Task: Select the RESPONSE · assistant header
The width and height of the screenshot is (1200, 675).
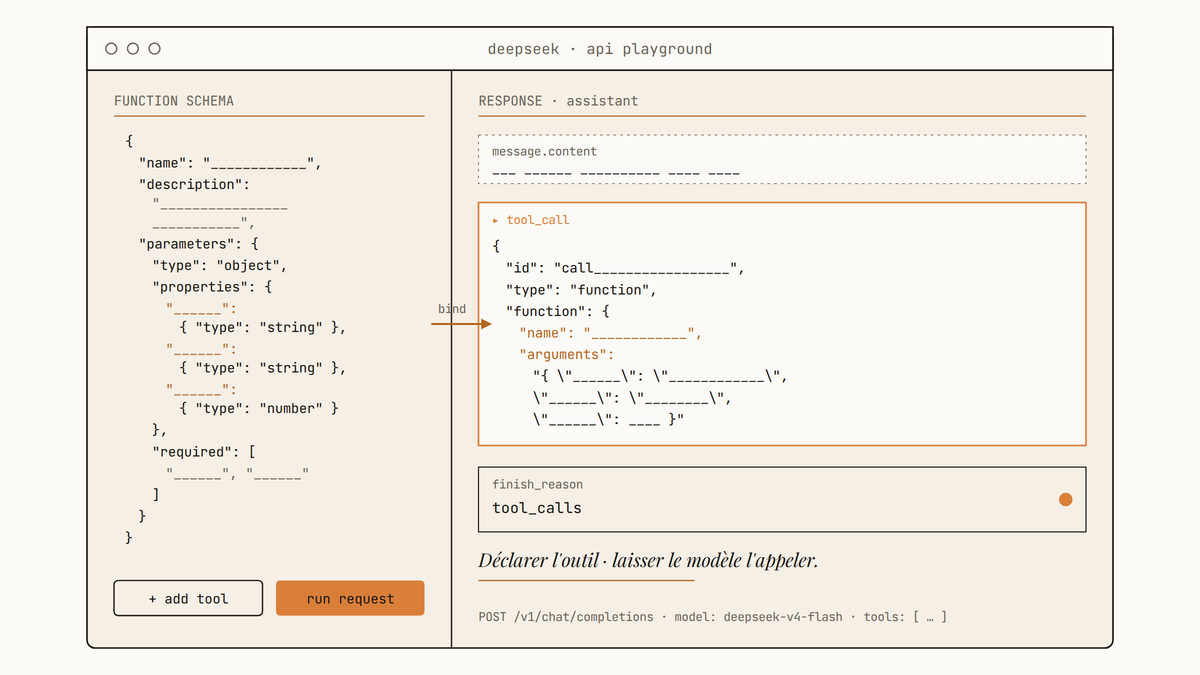Action: click(558, 101)
